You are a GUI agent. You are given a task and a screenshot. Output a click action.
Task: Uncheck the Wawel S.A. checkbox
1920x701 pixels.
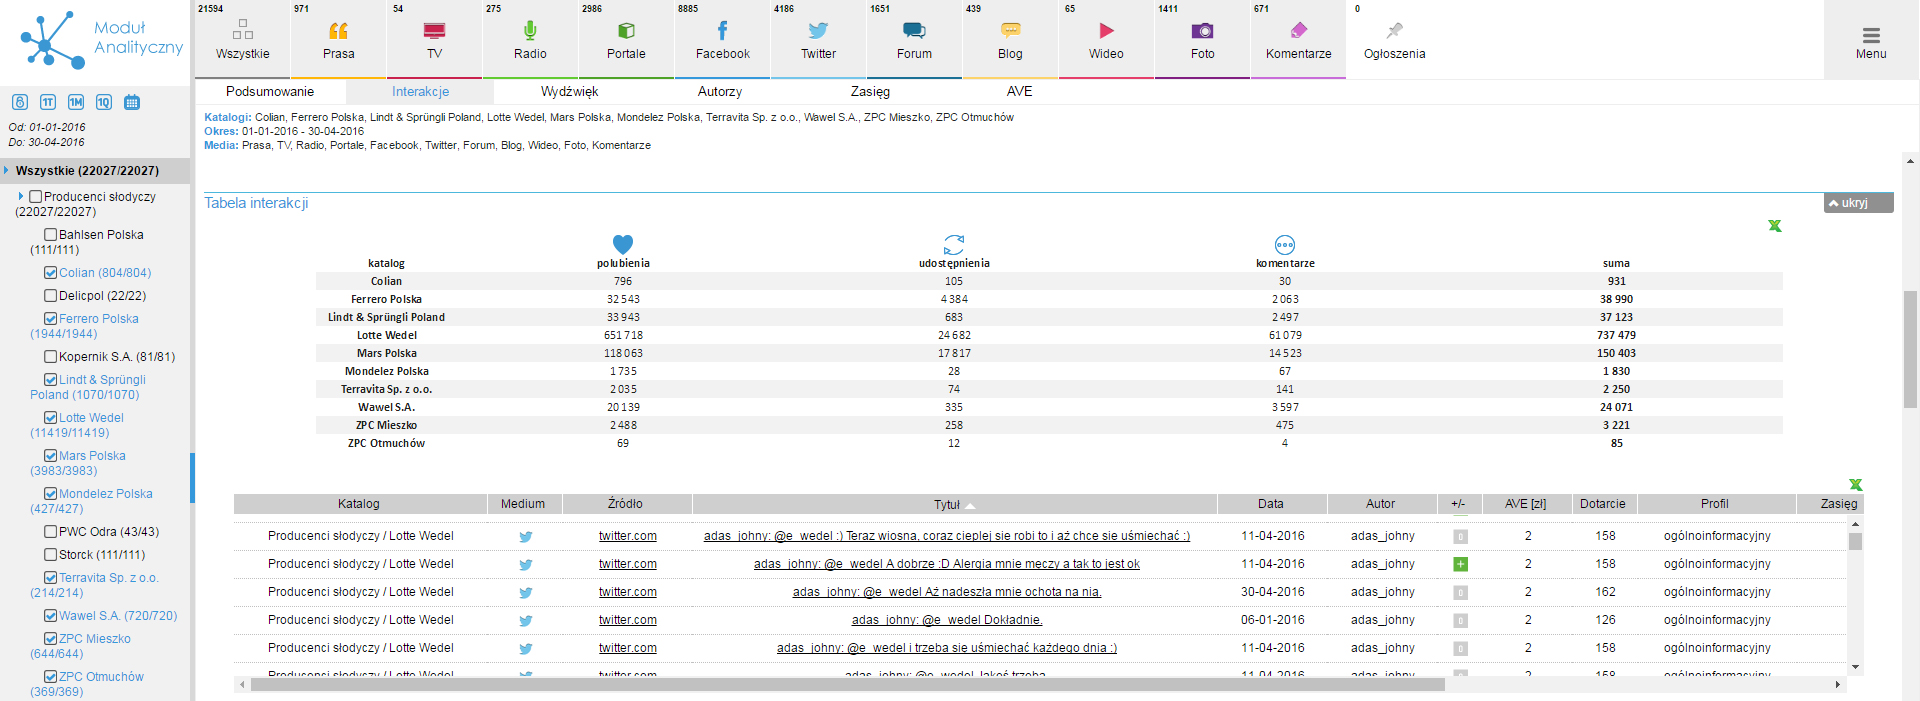coord(50,616)
